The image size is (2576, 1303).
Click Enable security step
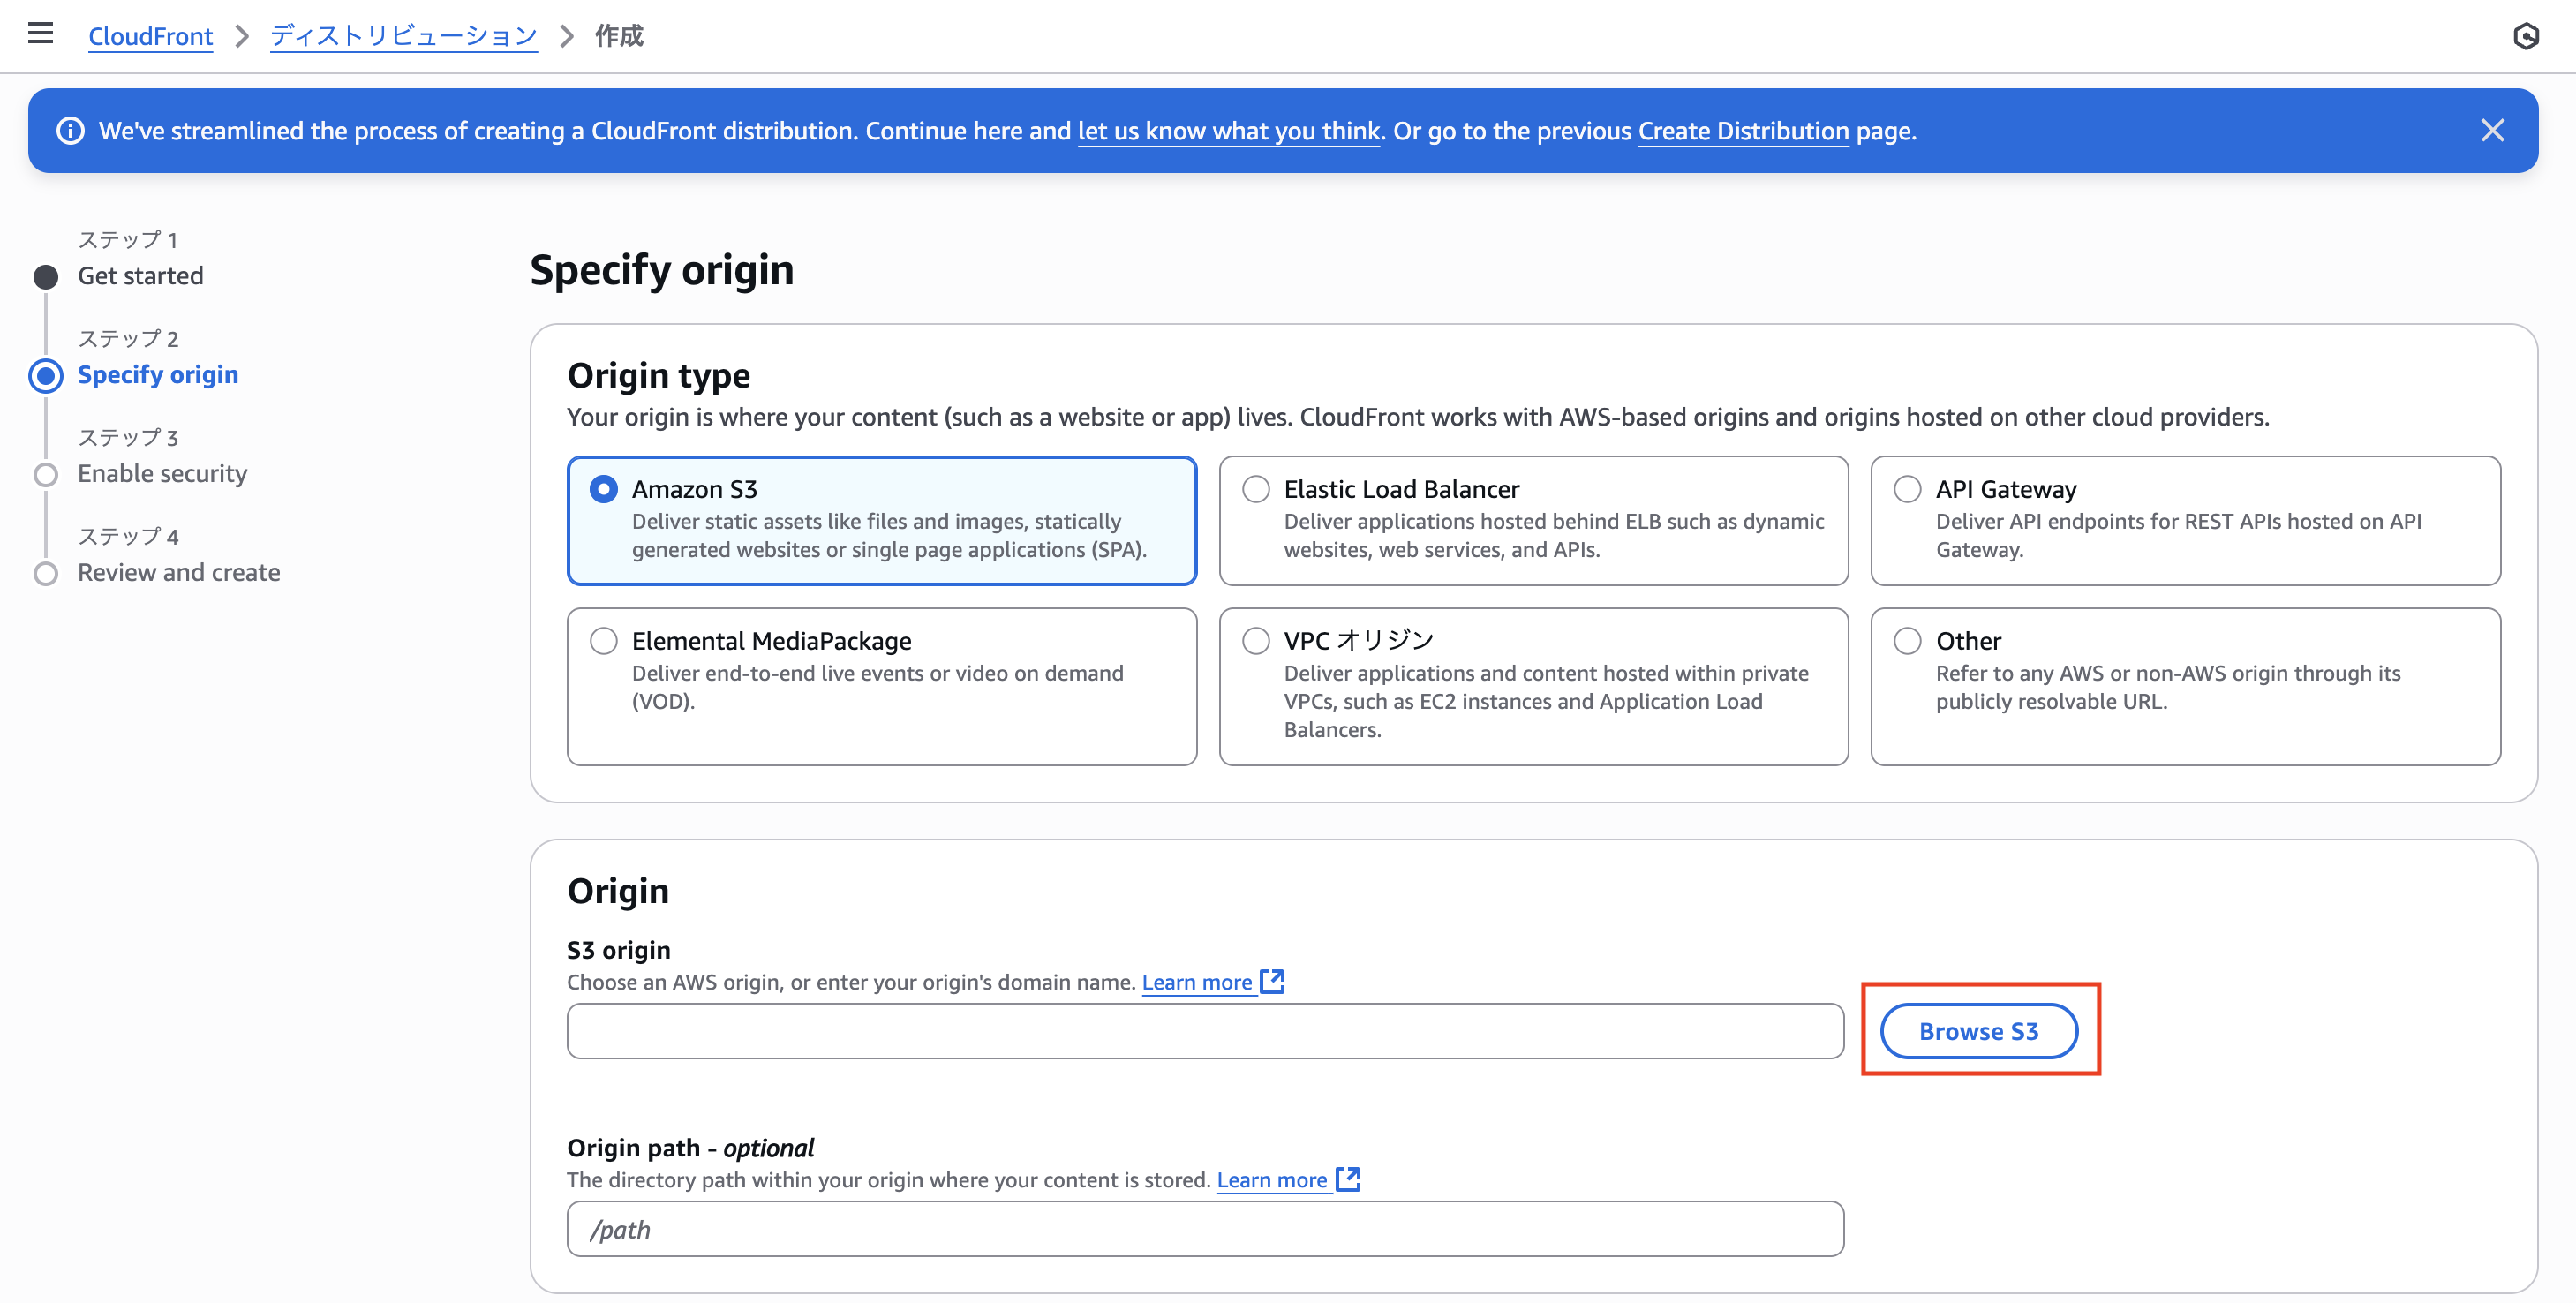tap(162, 474)
